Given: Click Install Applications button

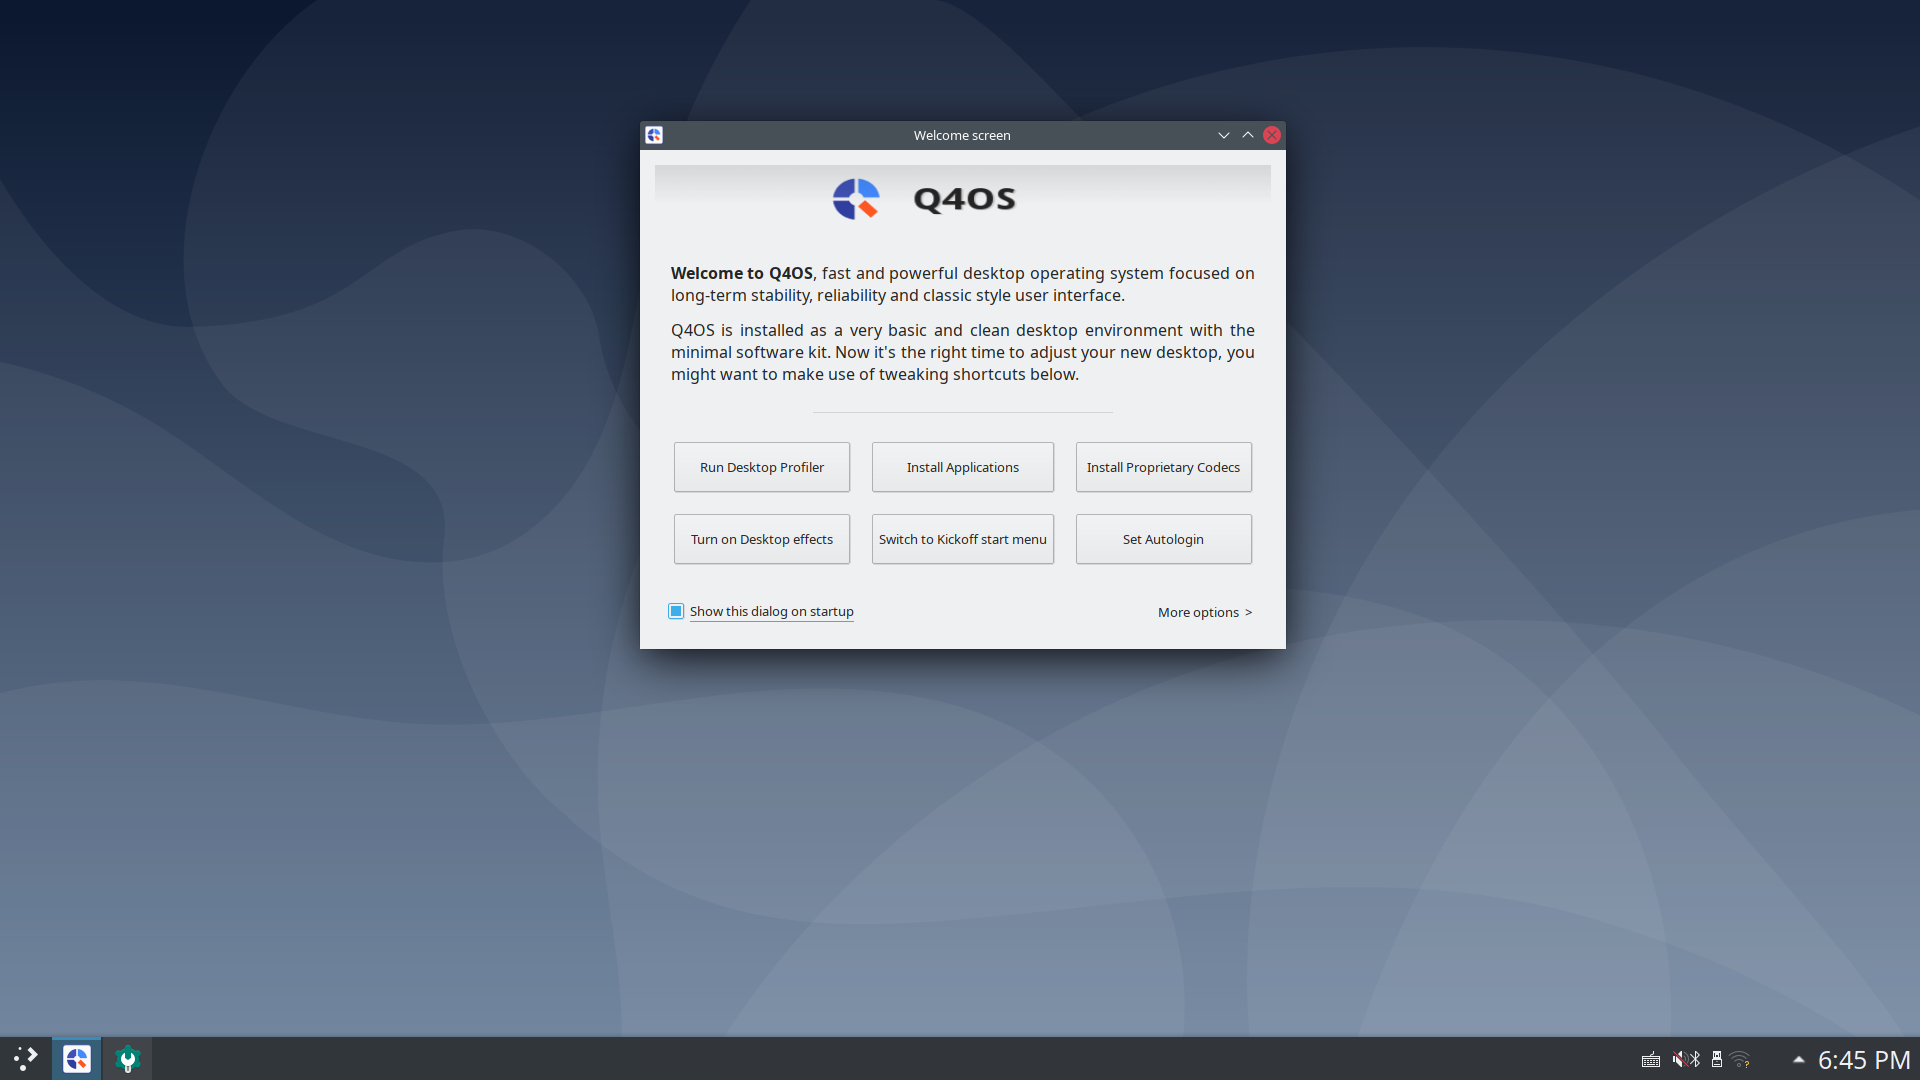Looking at the screenshot, I should (x=963, y=467).
